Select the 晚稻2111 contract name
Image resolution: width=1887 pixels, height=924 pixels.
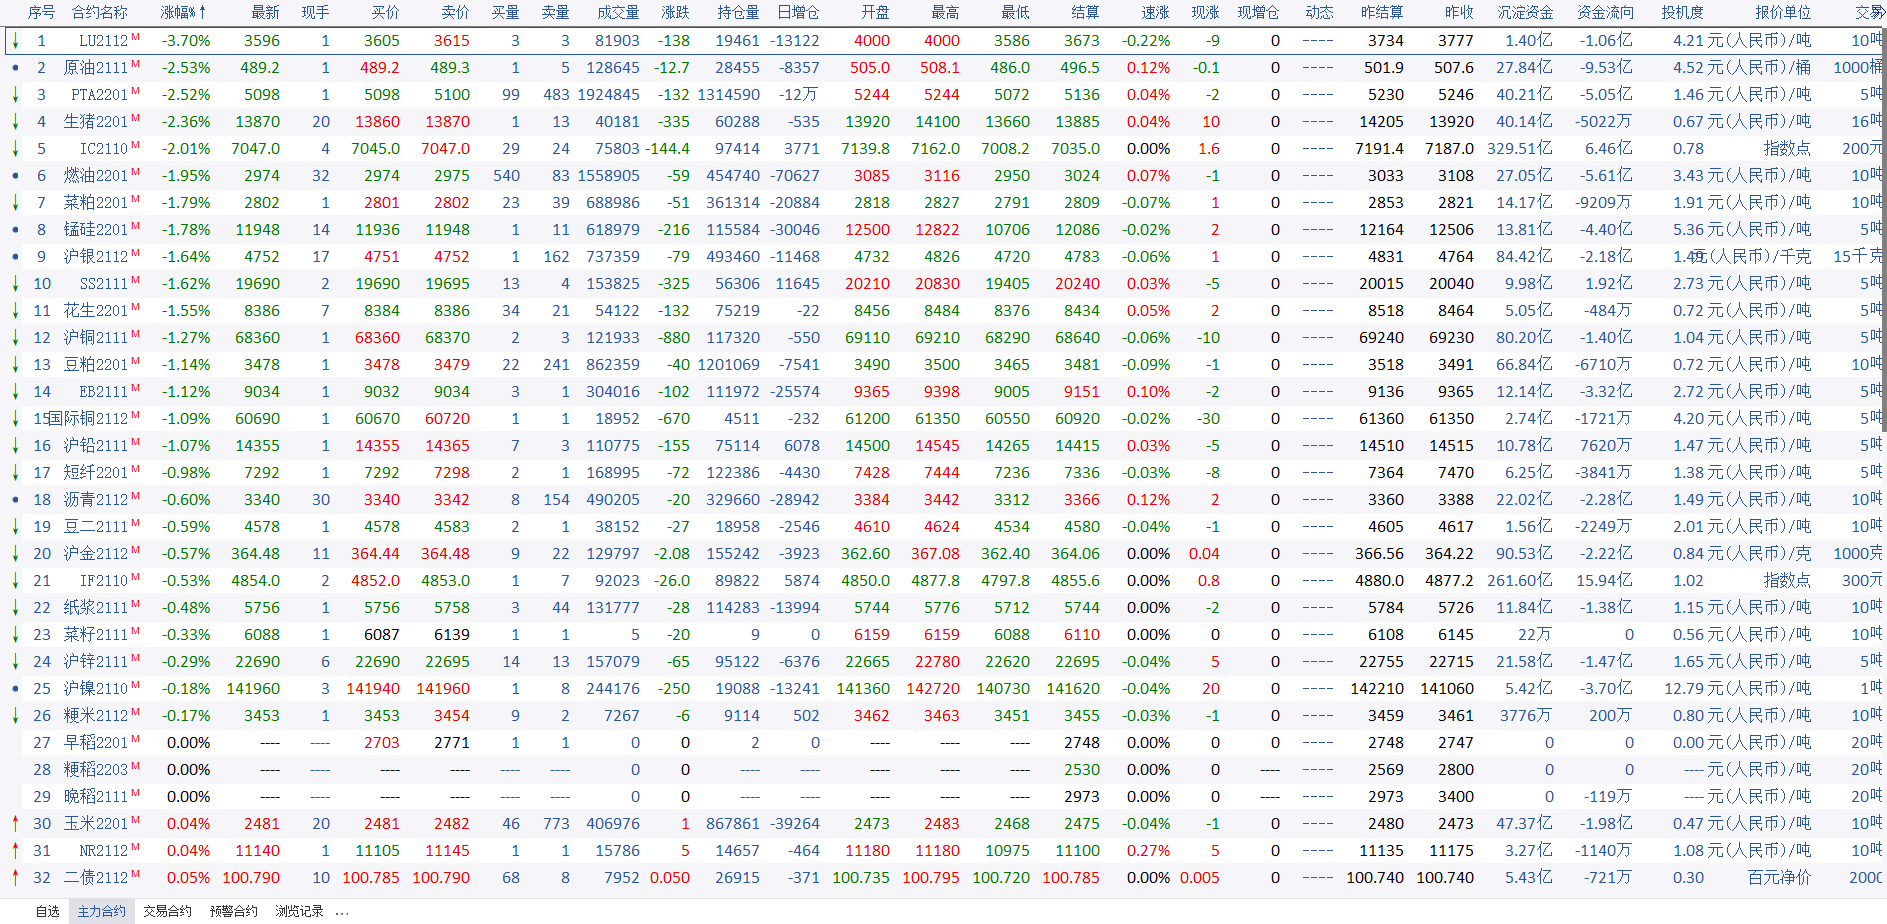(x=96, y=797)
